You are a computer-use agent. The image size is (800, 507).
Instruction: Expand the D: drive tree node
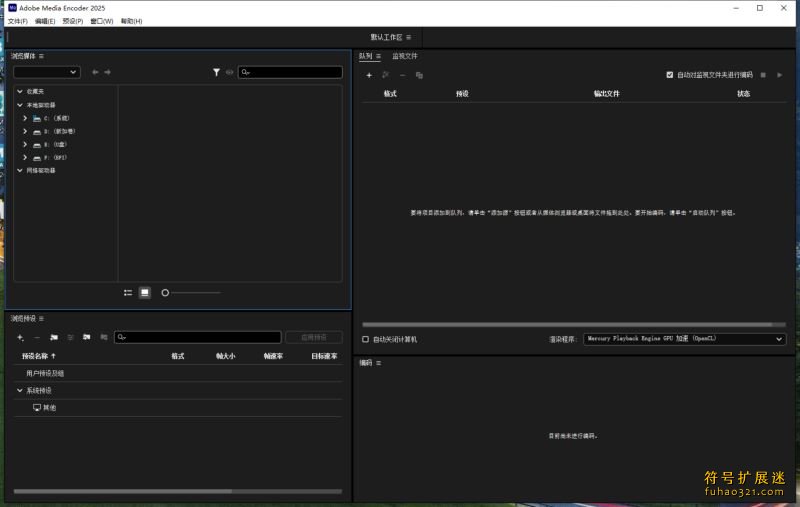click(25, 132)
